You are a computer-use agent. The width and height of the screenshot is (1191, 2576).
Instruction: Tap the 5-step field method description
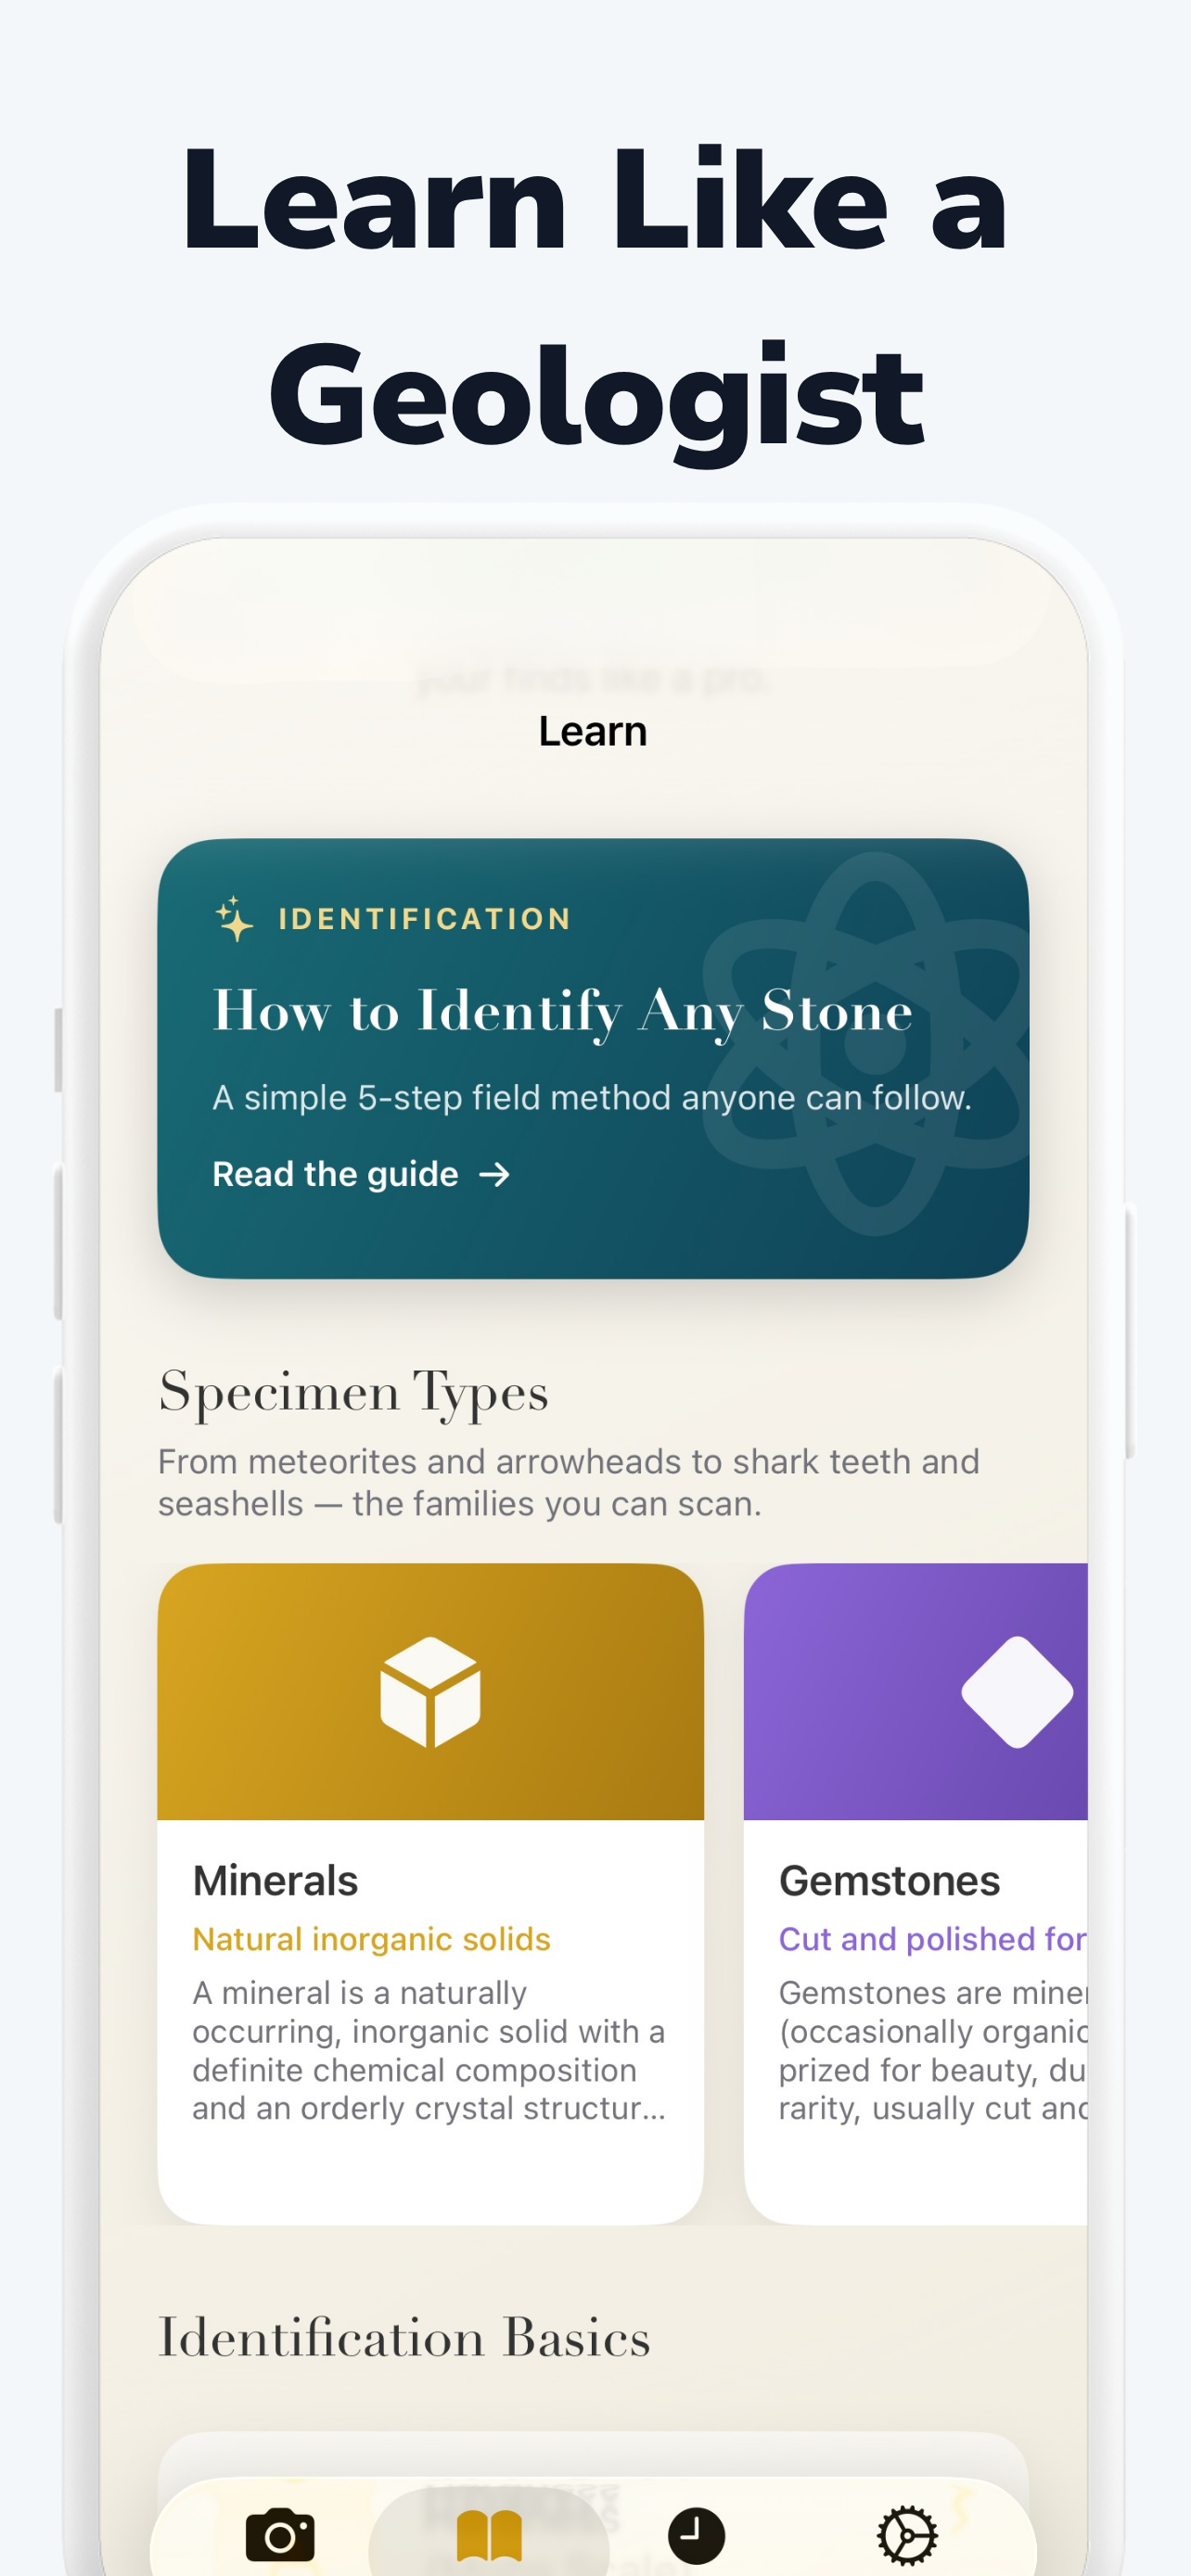pyautogui.click(x=592, y=1098)
